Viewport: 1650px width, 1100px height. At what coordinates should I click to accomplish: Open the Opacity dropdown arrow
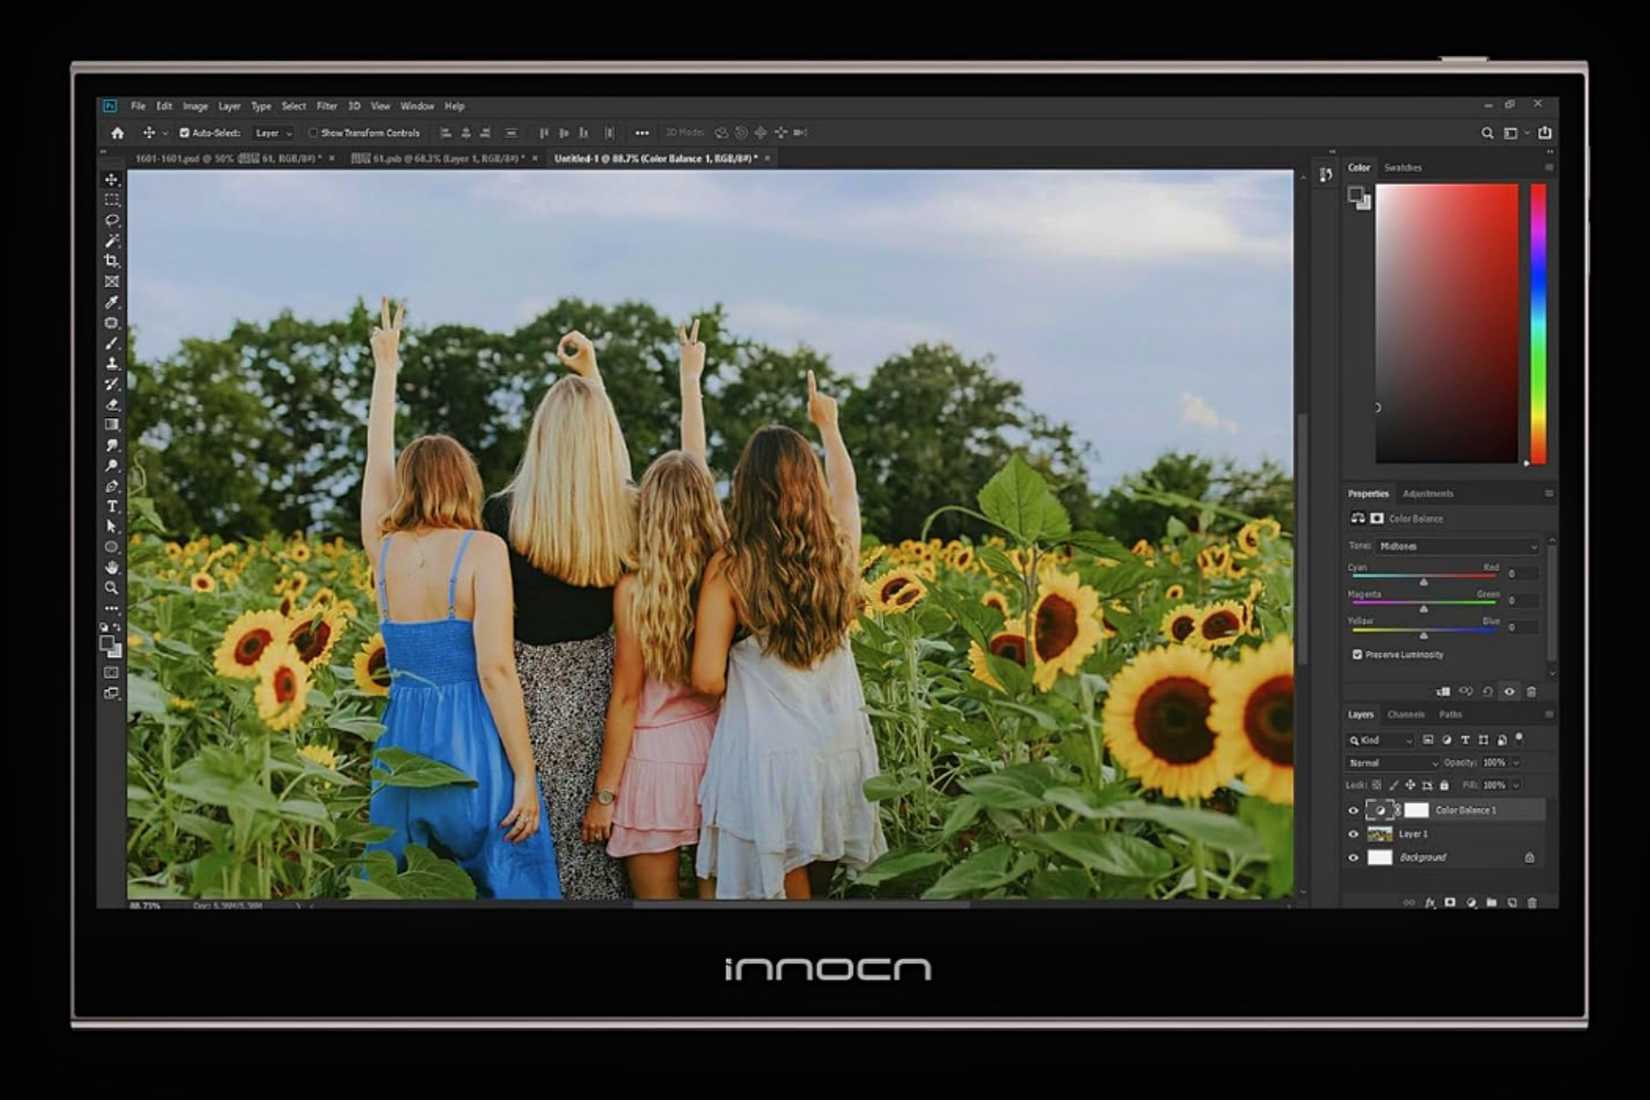(1516, 763)
